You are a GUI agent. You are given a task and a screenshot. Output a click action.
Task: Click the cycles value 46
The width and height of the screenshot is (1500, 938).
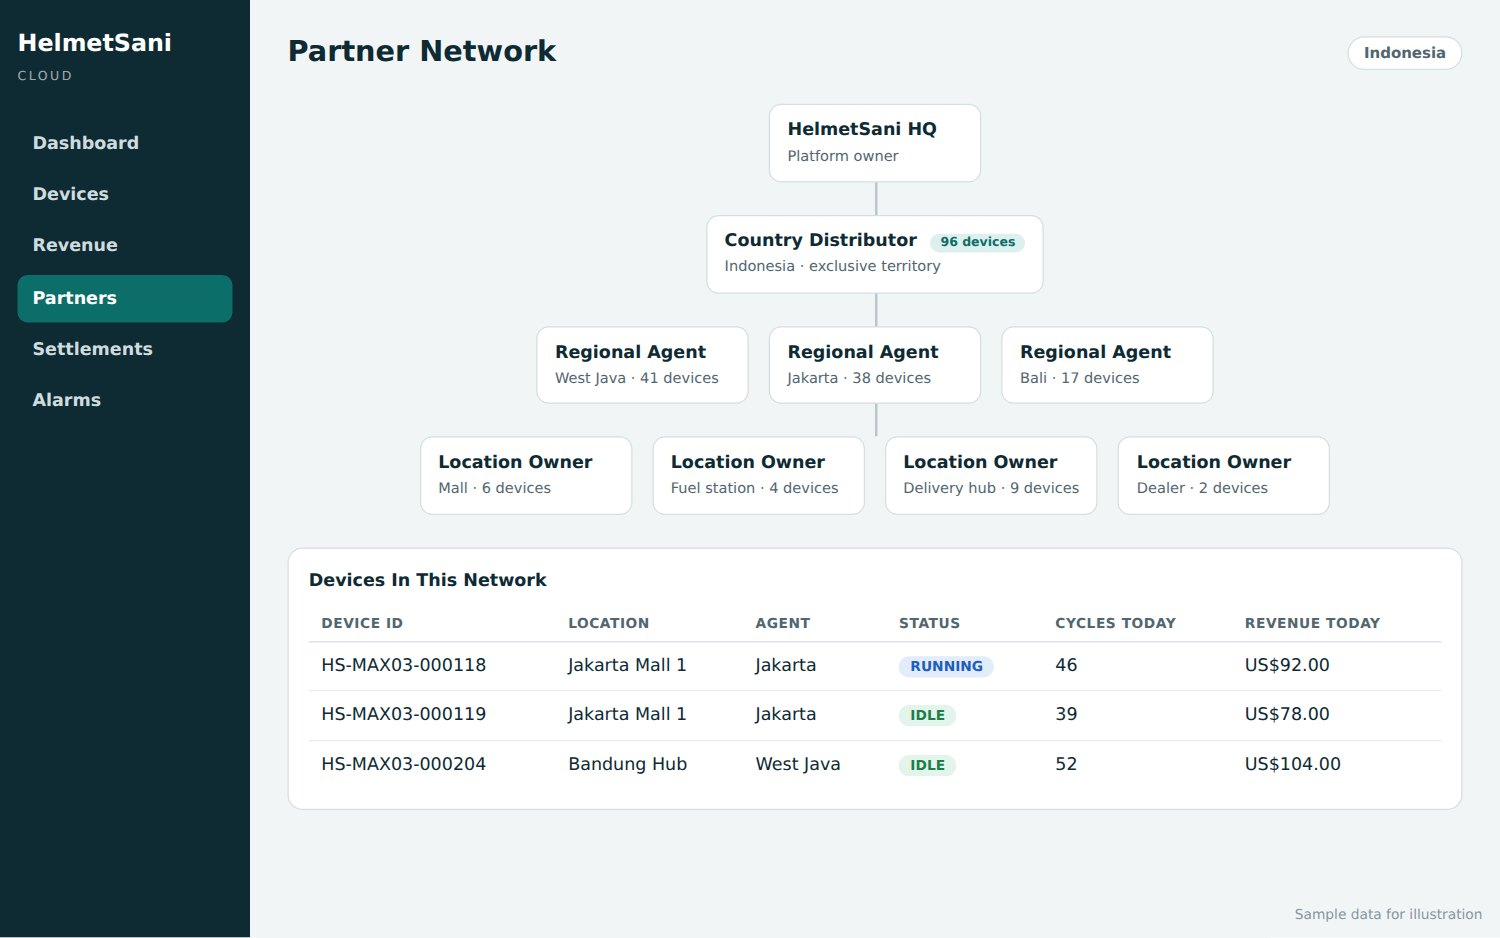[x=1066, y=665]
